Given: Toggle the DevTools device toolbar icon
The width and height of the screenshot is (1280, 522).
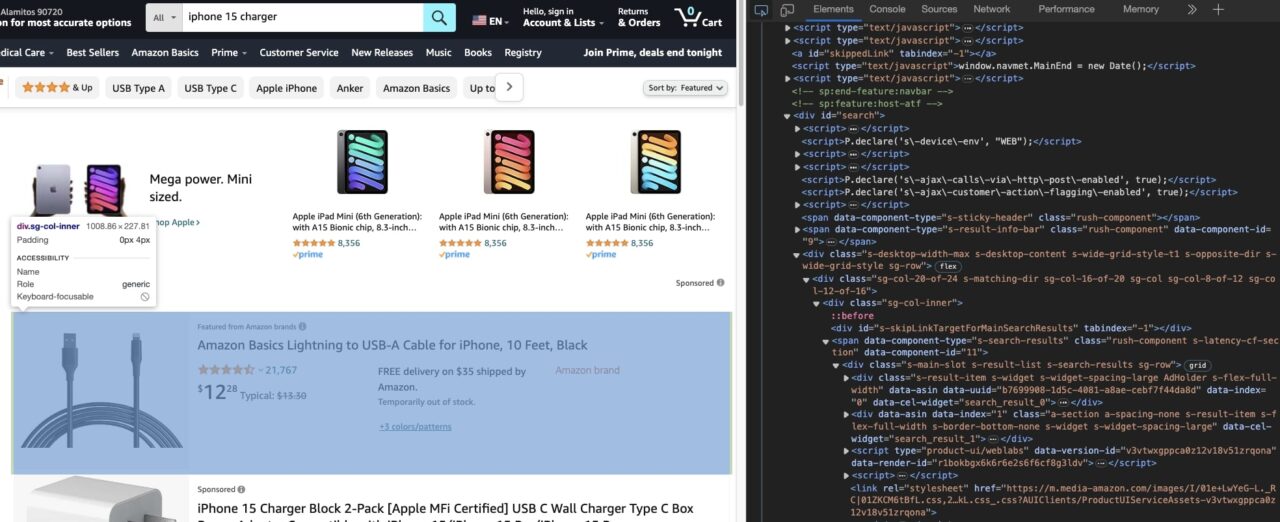Looking at the screenshot, I should click(x=788, y=9).
